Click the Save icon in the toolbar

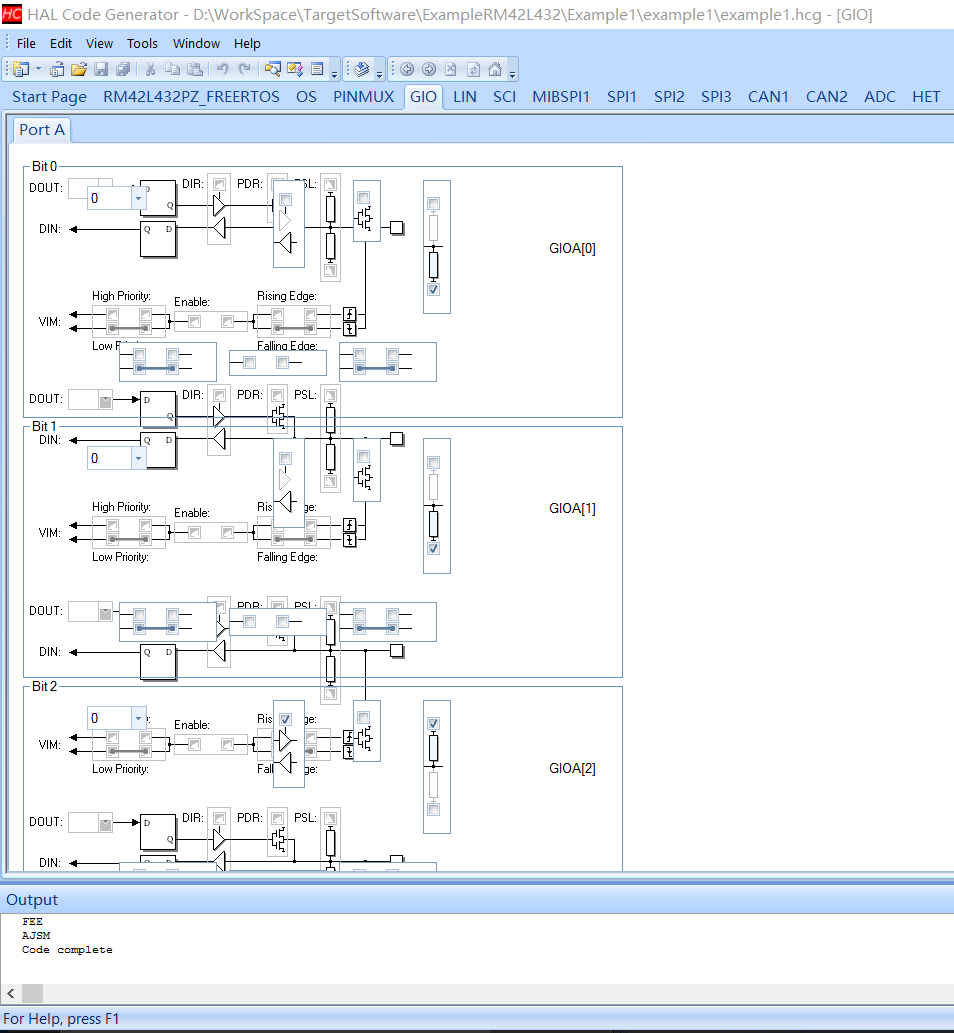coord(101,69)
